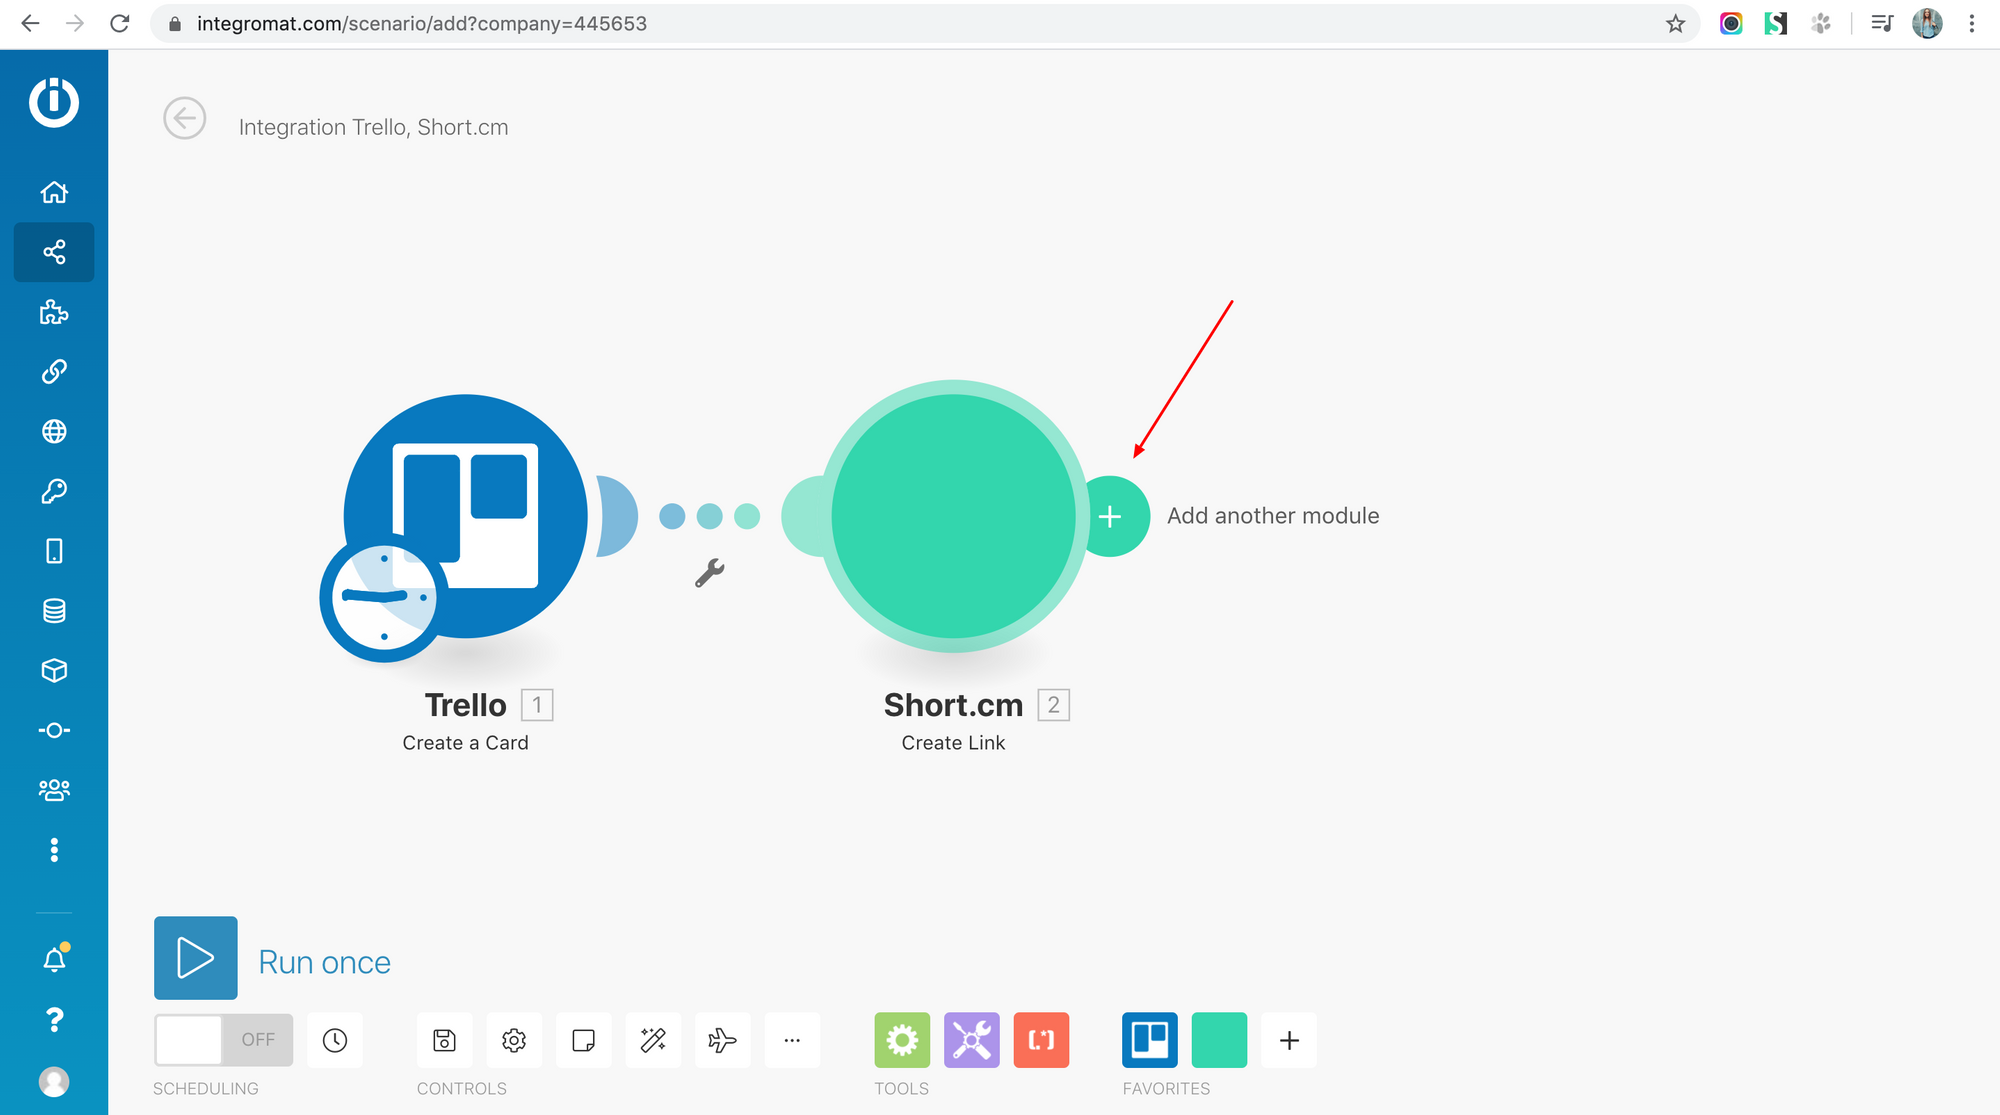Toggle the scheduling ON/OFF switch
The height and width of the screenshot is (1115, 2000).
click(223, 1039)
